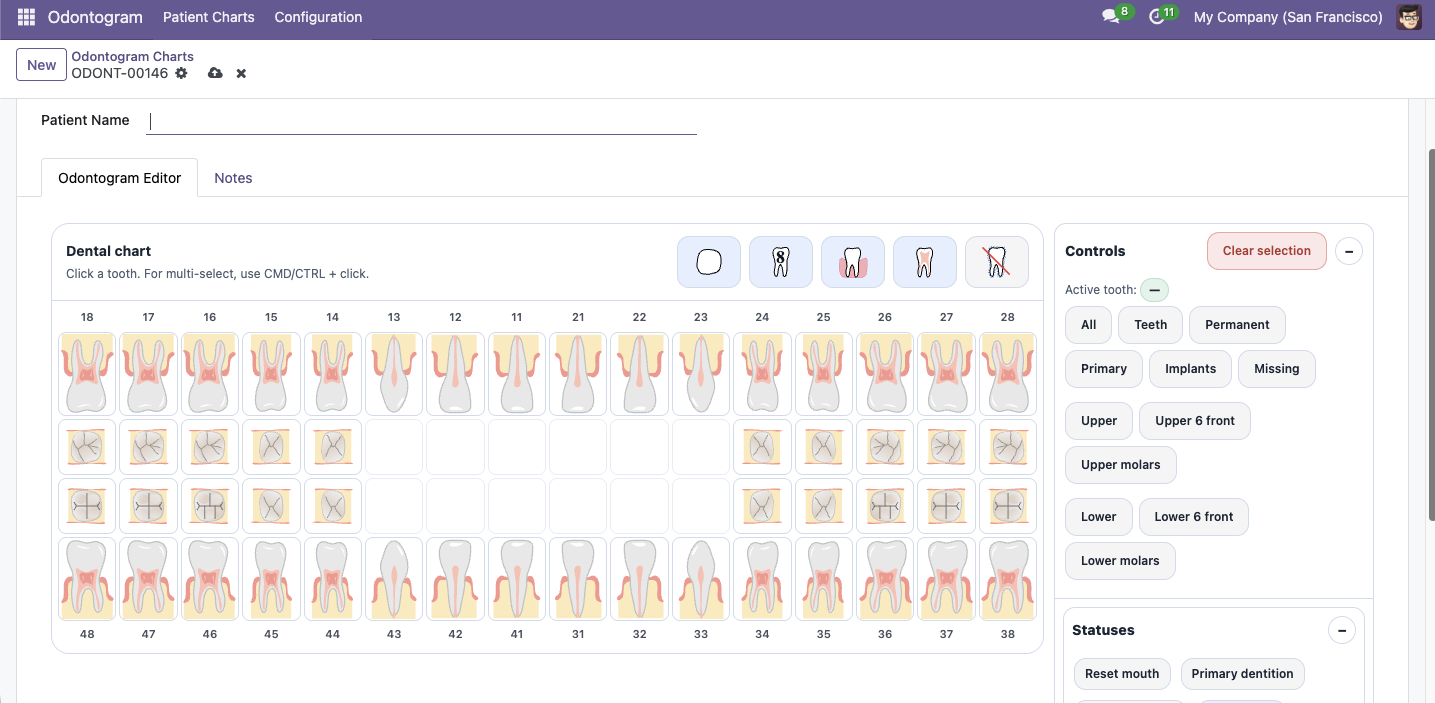
Task: Select the crossed-out missing tooth icon
Action: (x=997, y=262)
